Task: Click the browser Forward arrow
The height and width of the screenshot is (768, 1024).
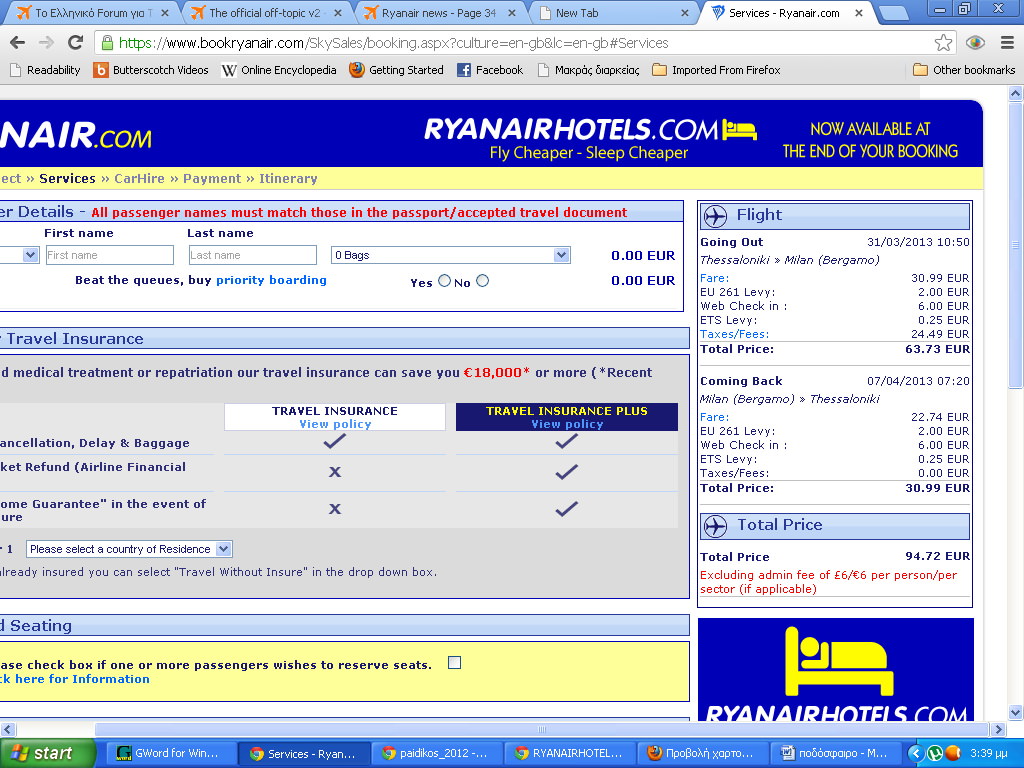Action: click(46, 43)
